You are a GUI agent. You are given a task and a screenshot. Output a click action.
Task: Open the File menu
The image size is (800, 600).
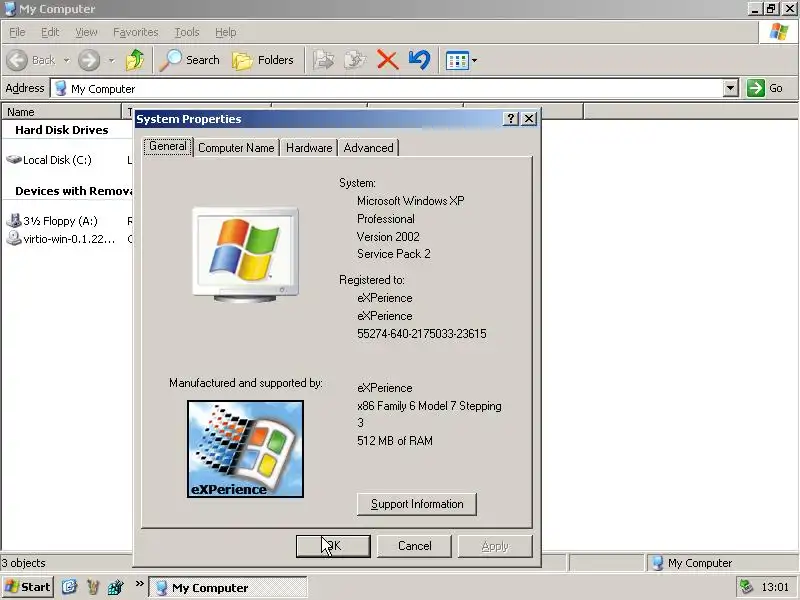(17, 32)
